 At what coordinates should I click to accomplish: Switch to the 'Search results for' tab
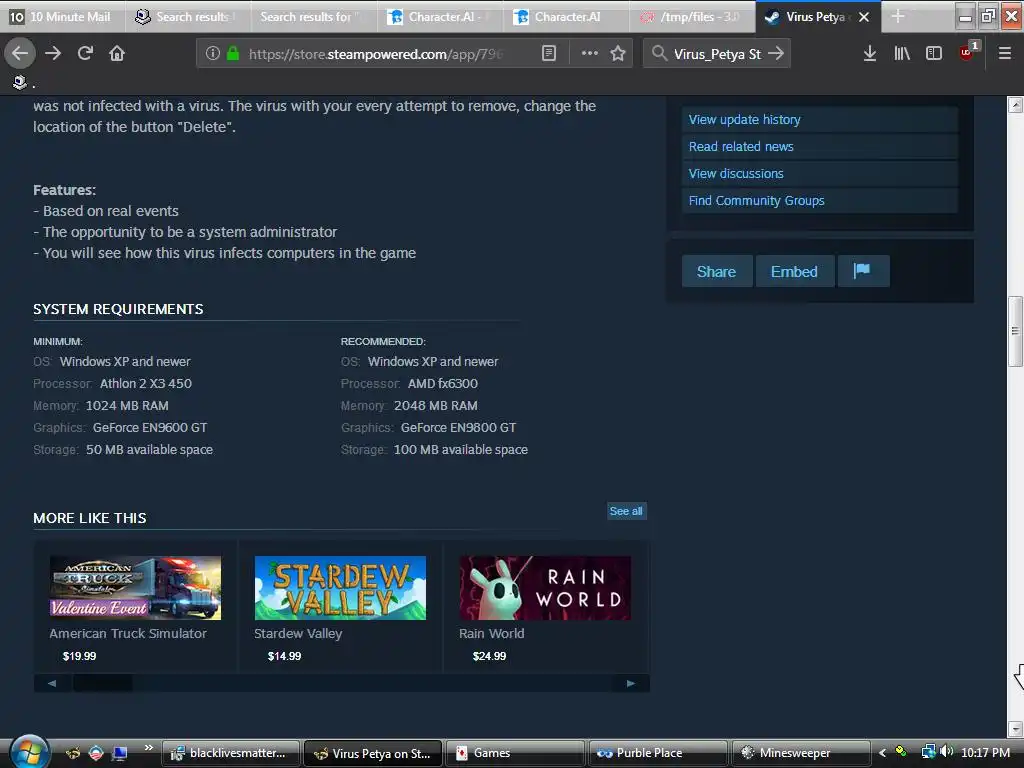(314, 17)
